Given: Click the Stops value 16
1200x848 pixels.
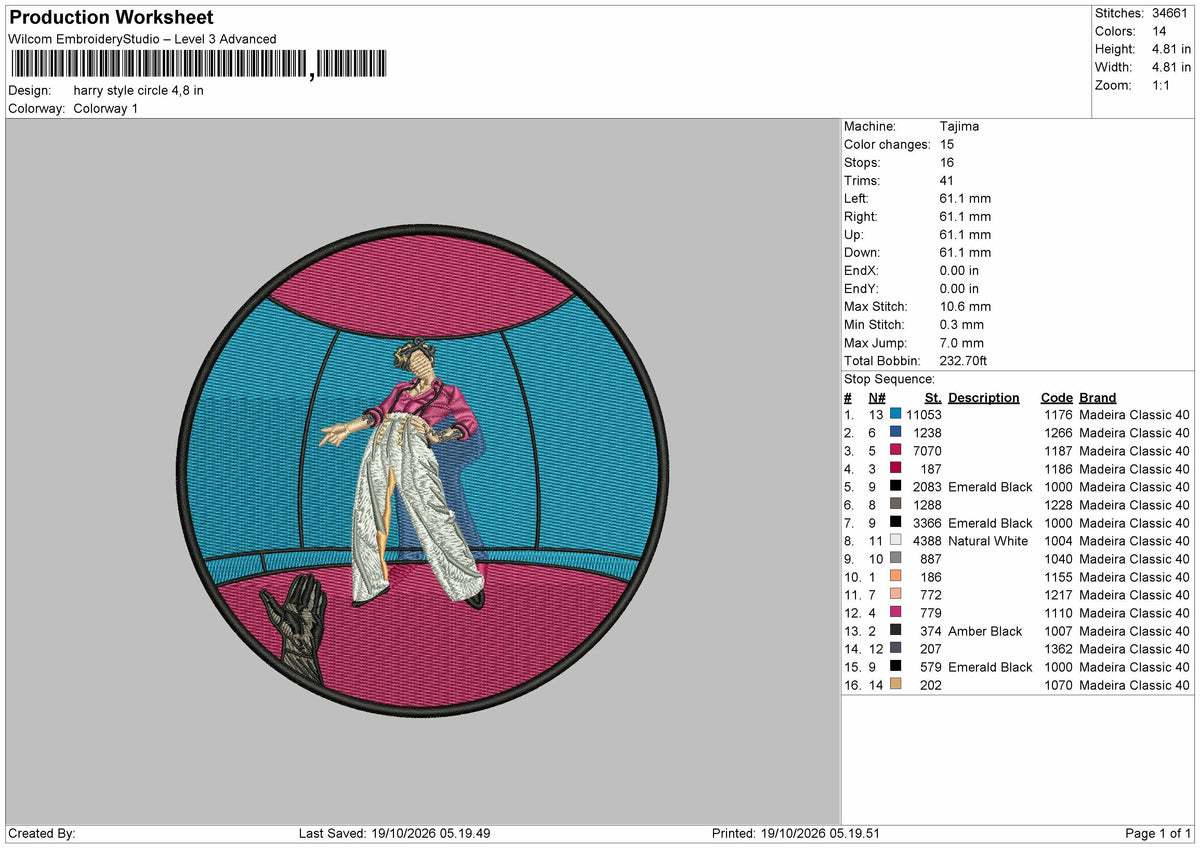Looking at the screenshot, I should point(947,162).
